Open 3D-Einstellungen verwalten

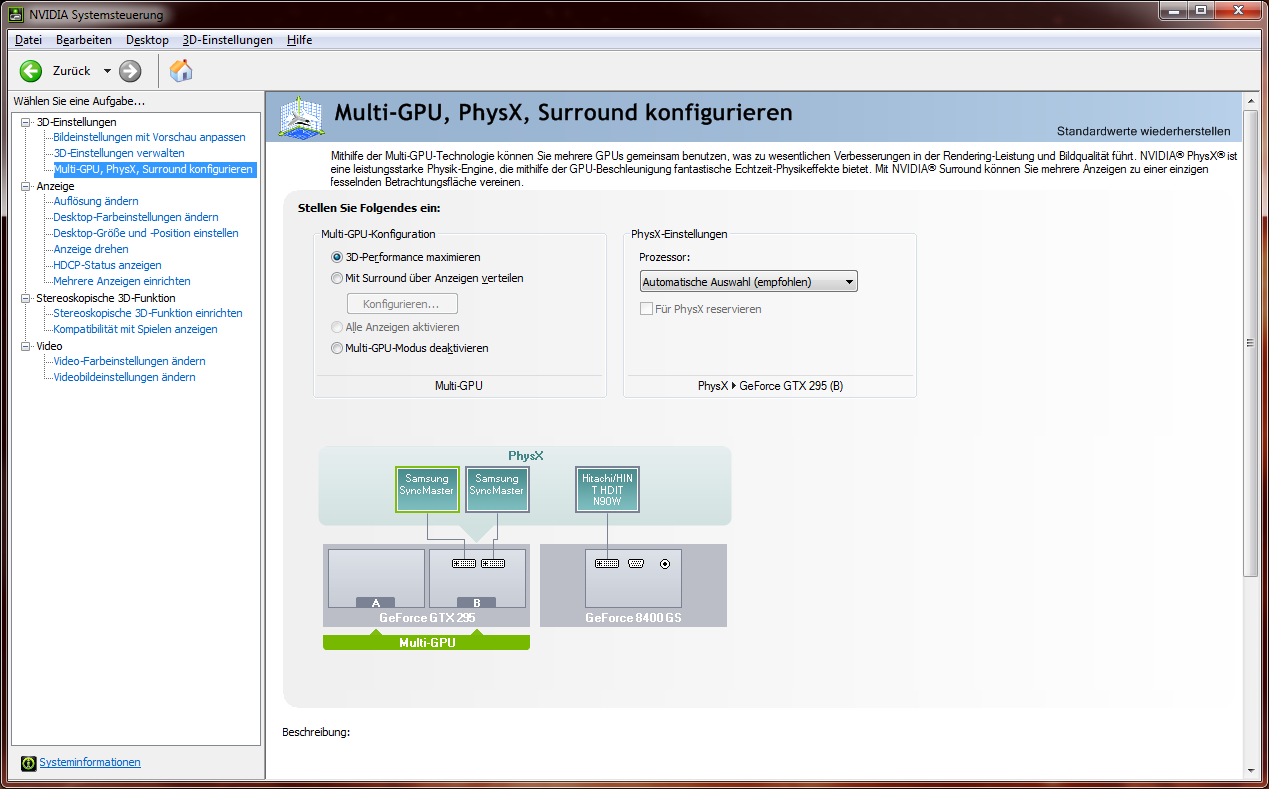pyautogui.click(x=119, y=153)
